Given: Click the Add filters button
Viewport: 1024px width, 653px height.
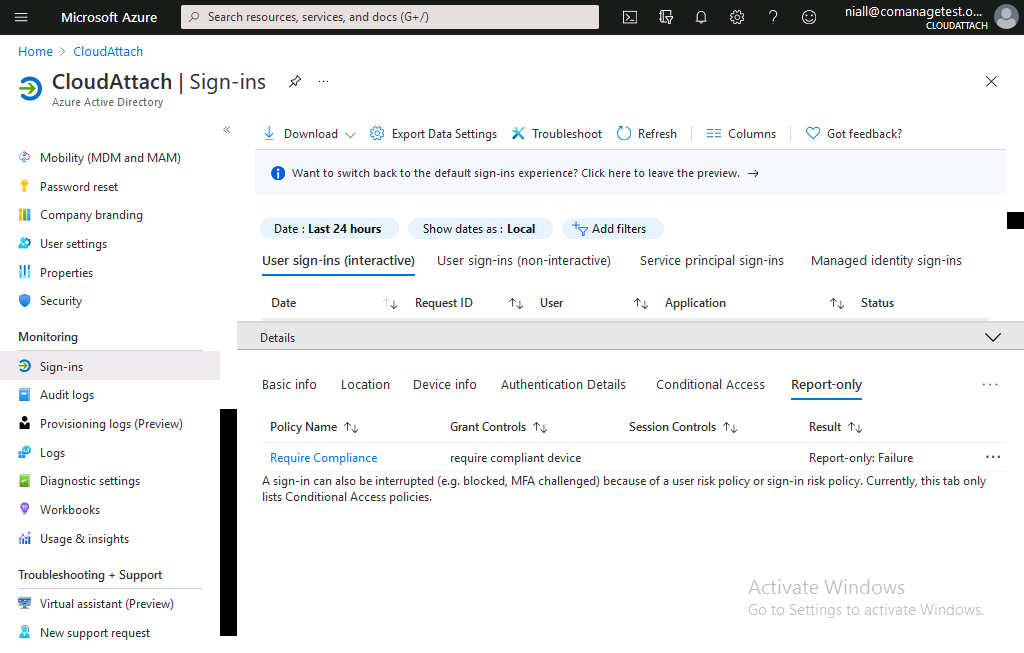Looking at the screenshot, I should point(612,229).
